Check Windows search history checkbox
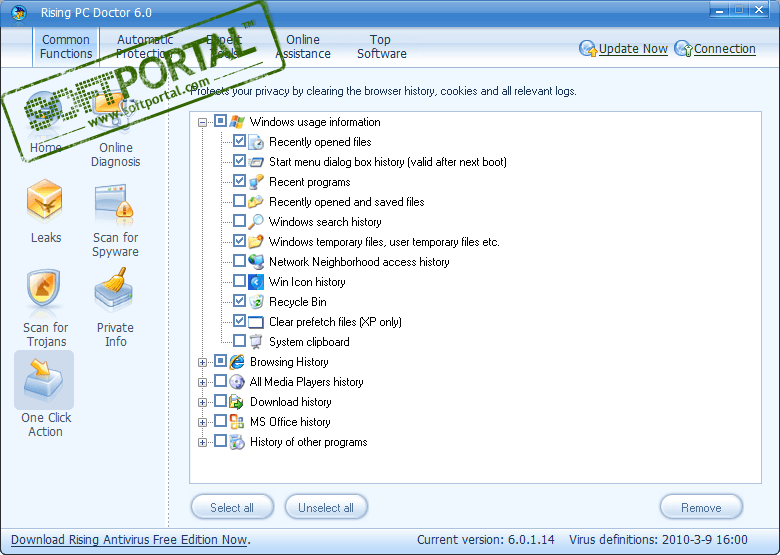 (x=239, y=220)
